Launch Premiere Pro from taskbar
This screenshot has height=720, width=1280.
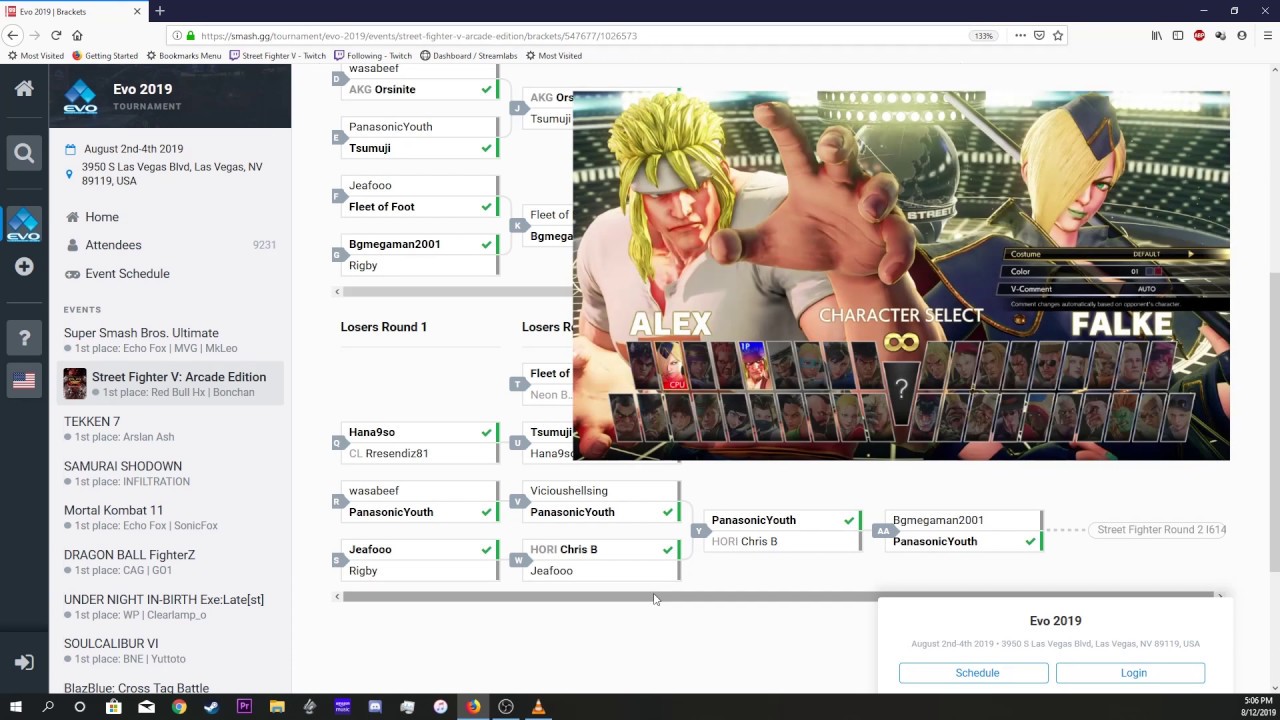point(244,707)
